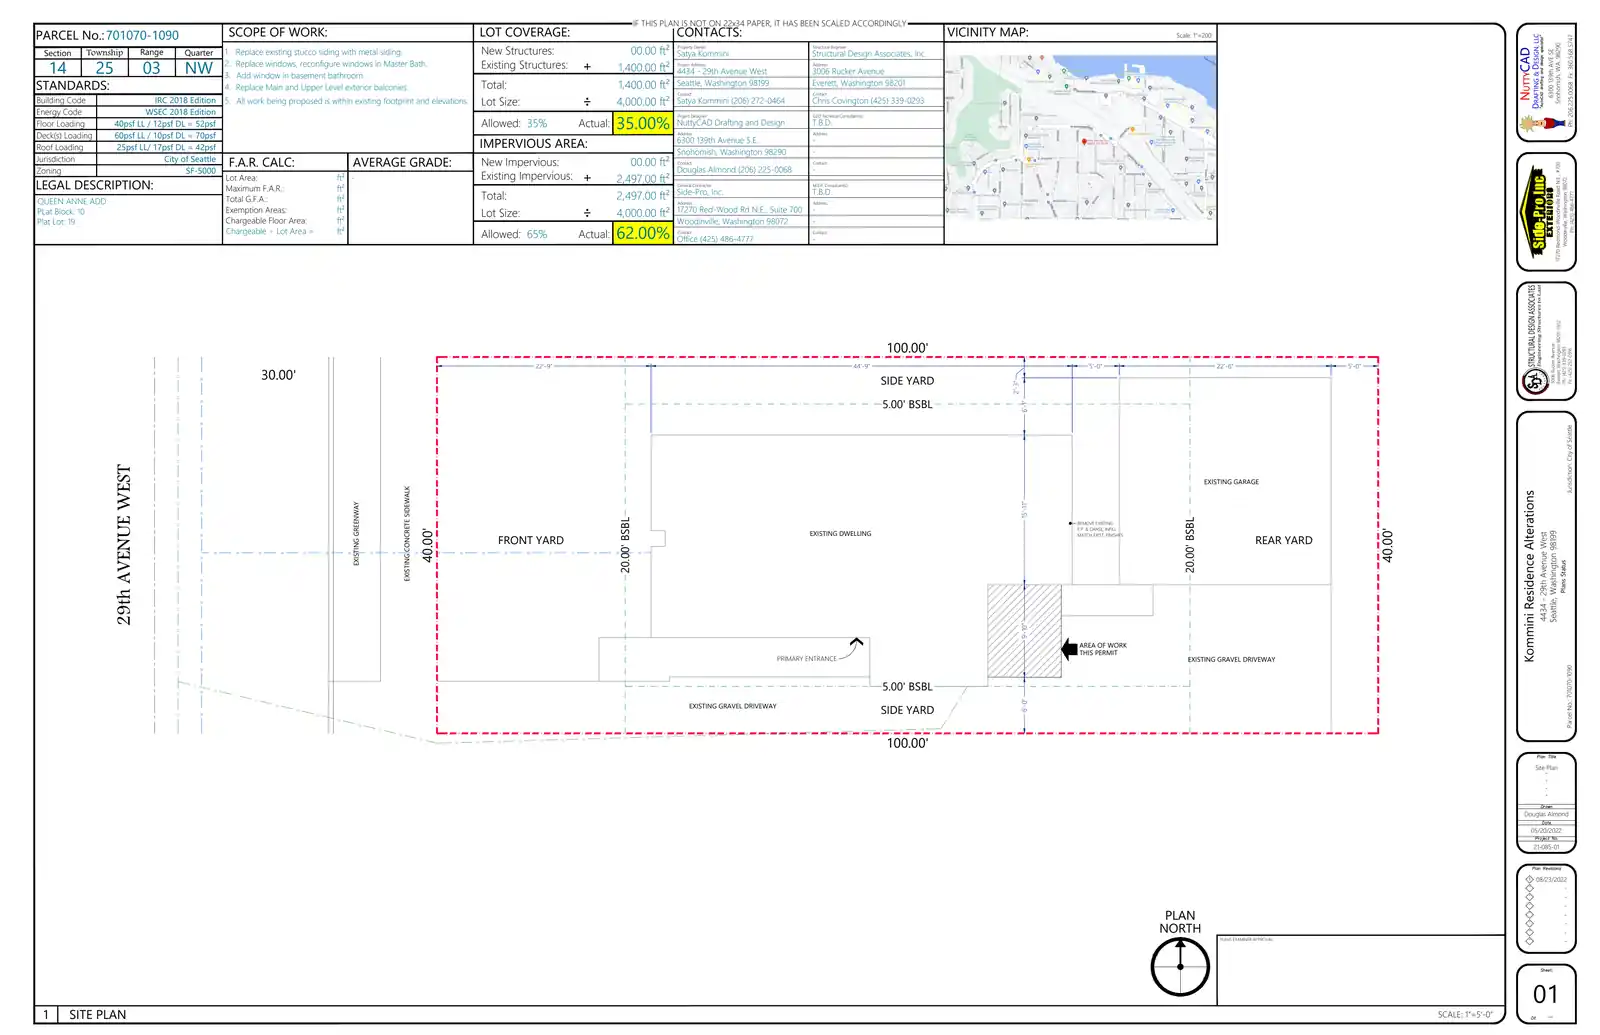Click the hatched area of work region
This screenshot has height=1035, width=1600.
1024,631
